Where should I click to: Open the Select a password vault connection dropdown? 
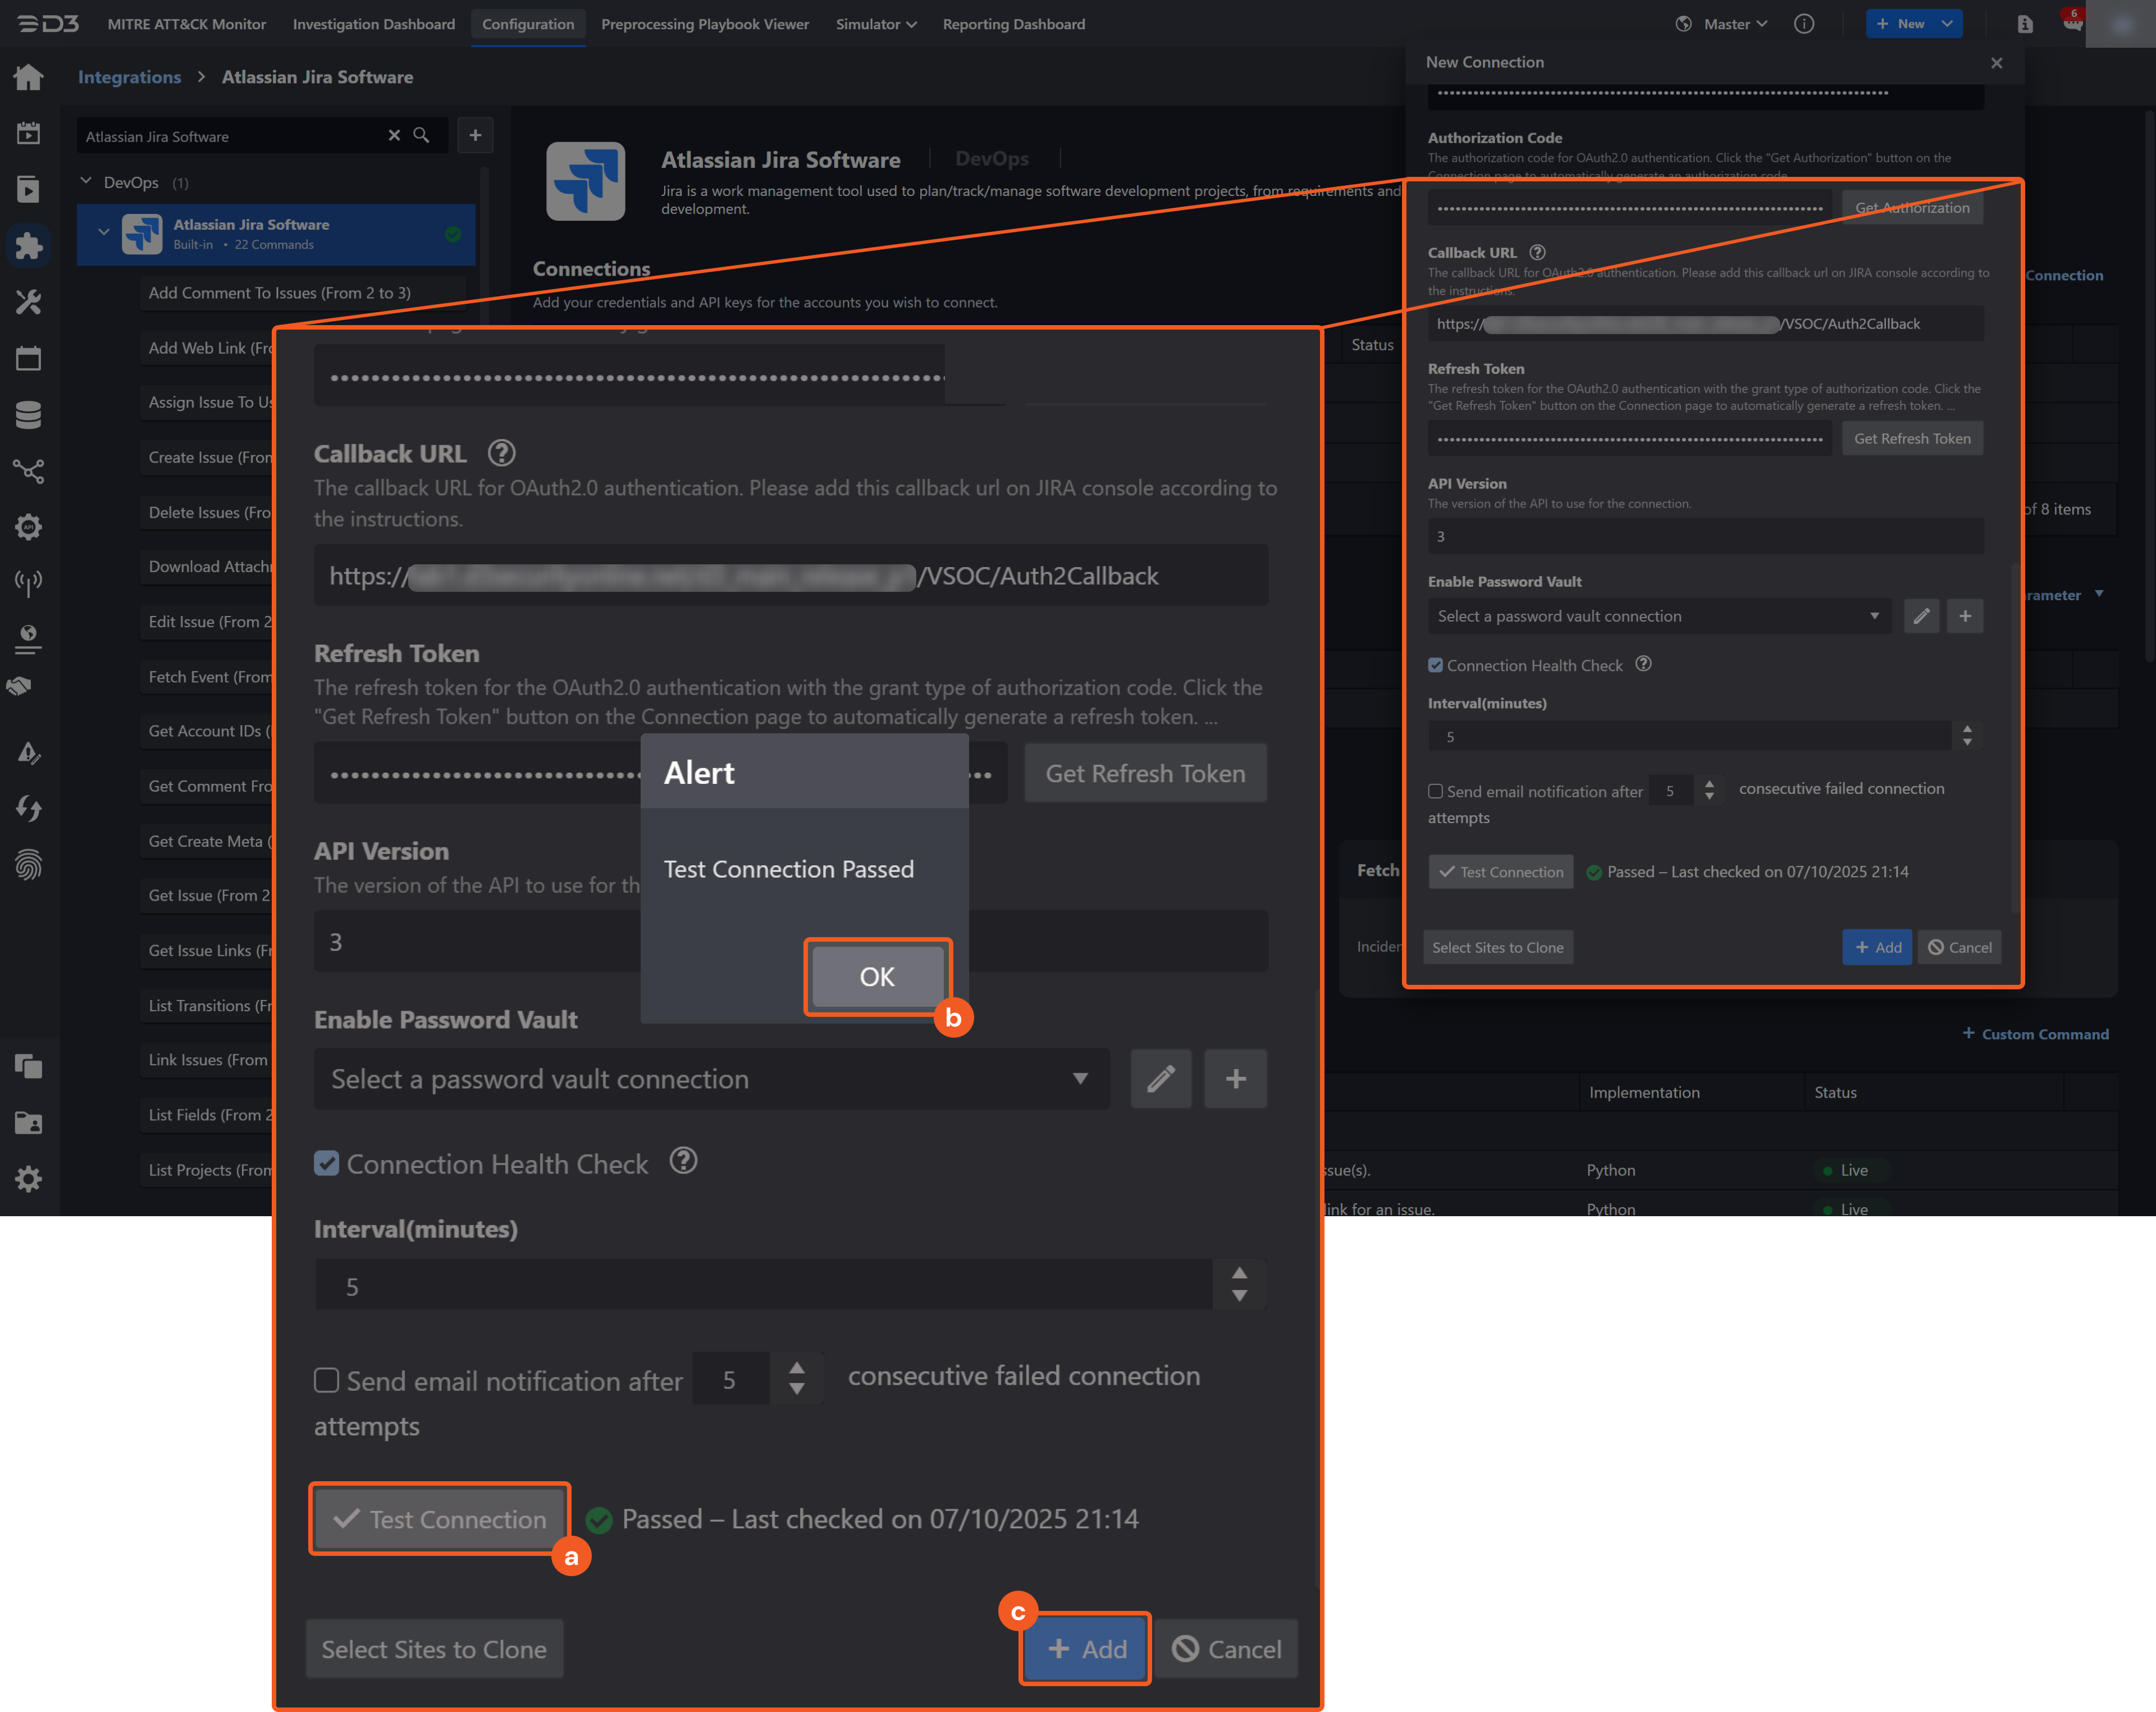coord(711,1079)
